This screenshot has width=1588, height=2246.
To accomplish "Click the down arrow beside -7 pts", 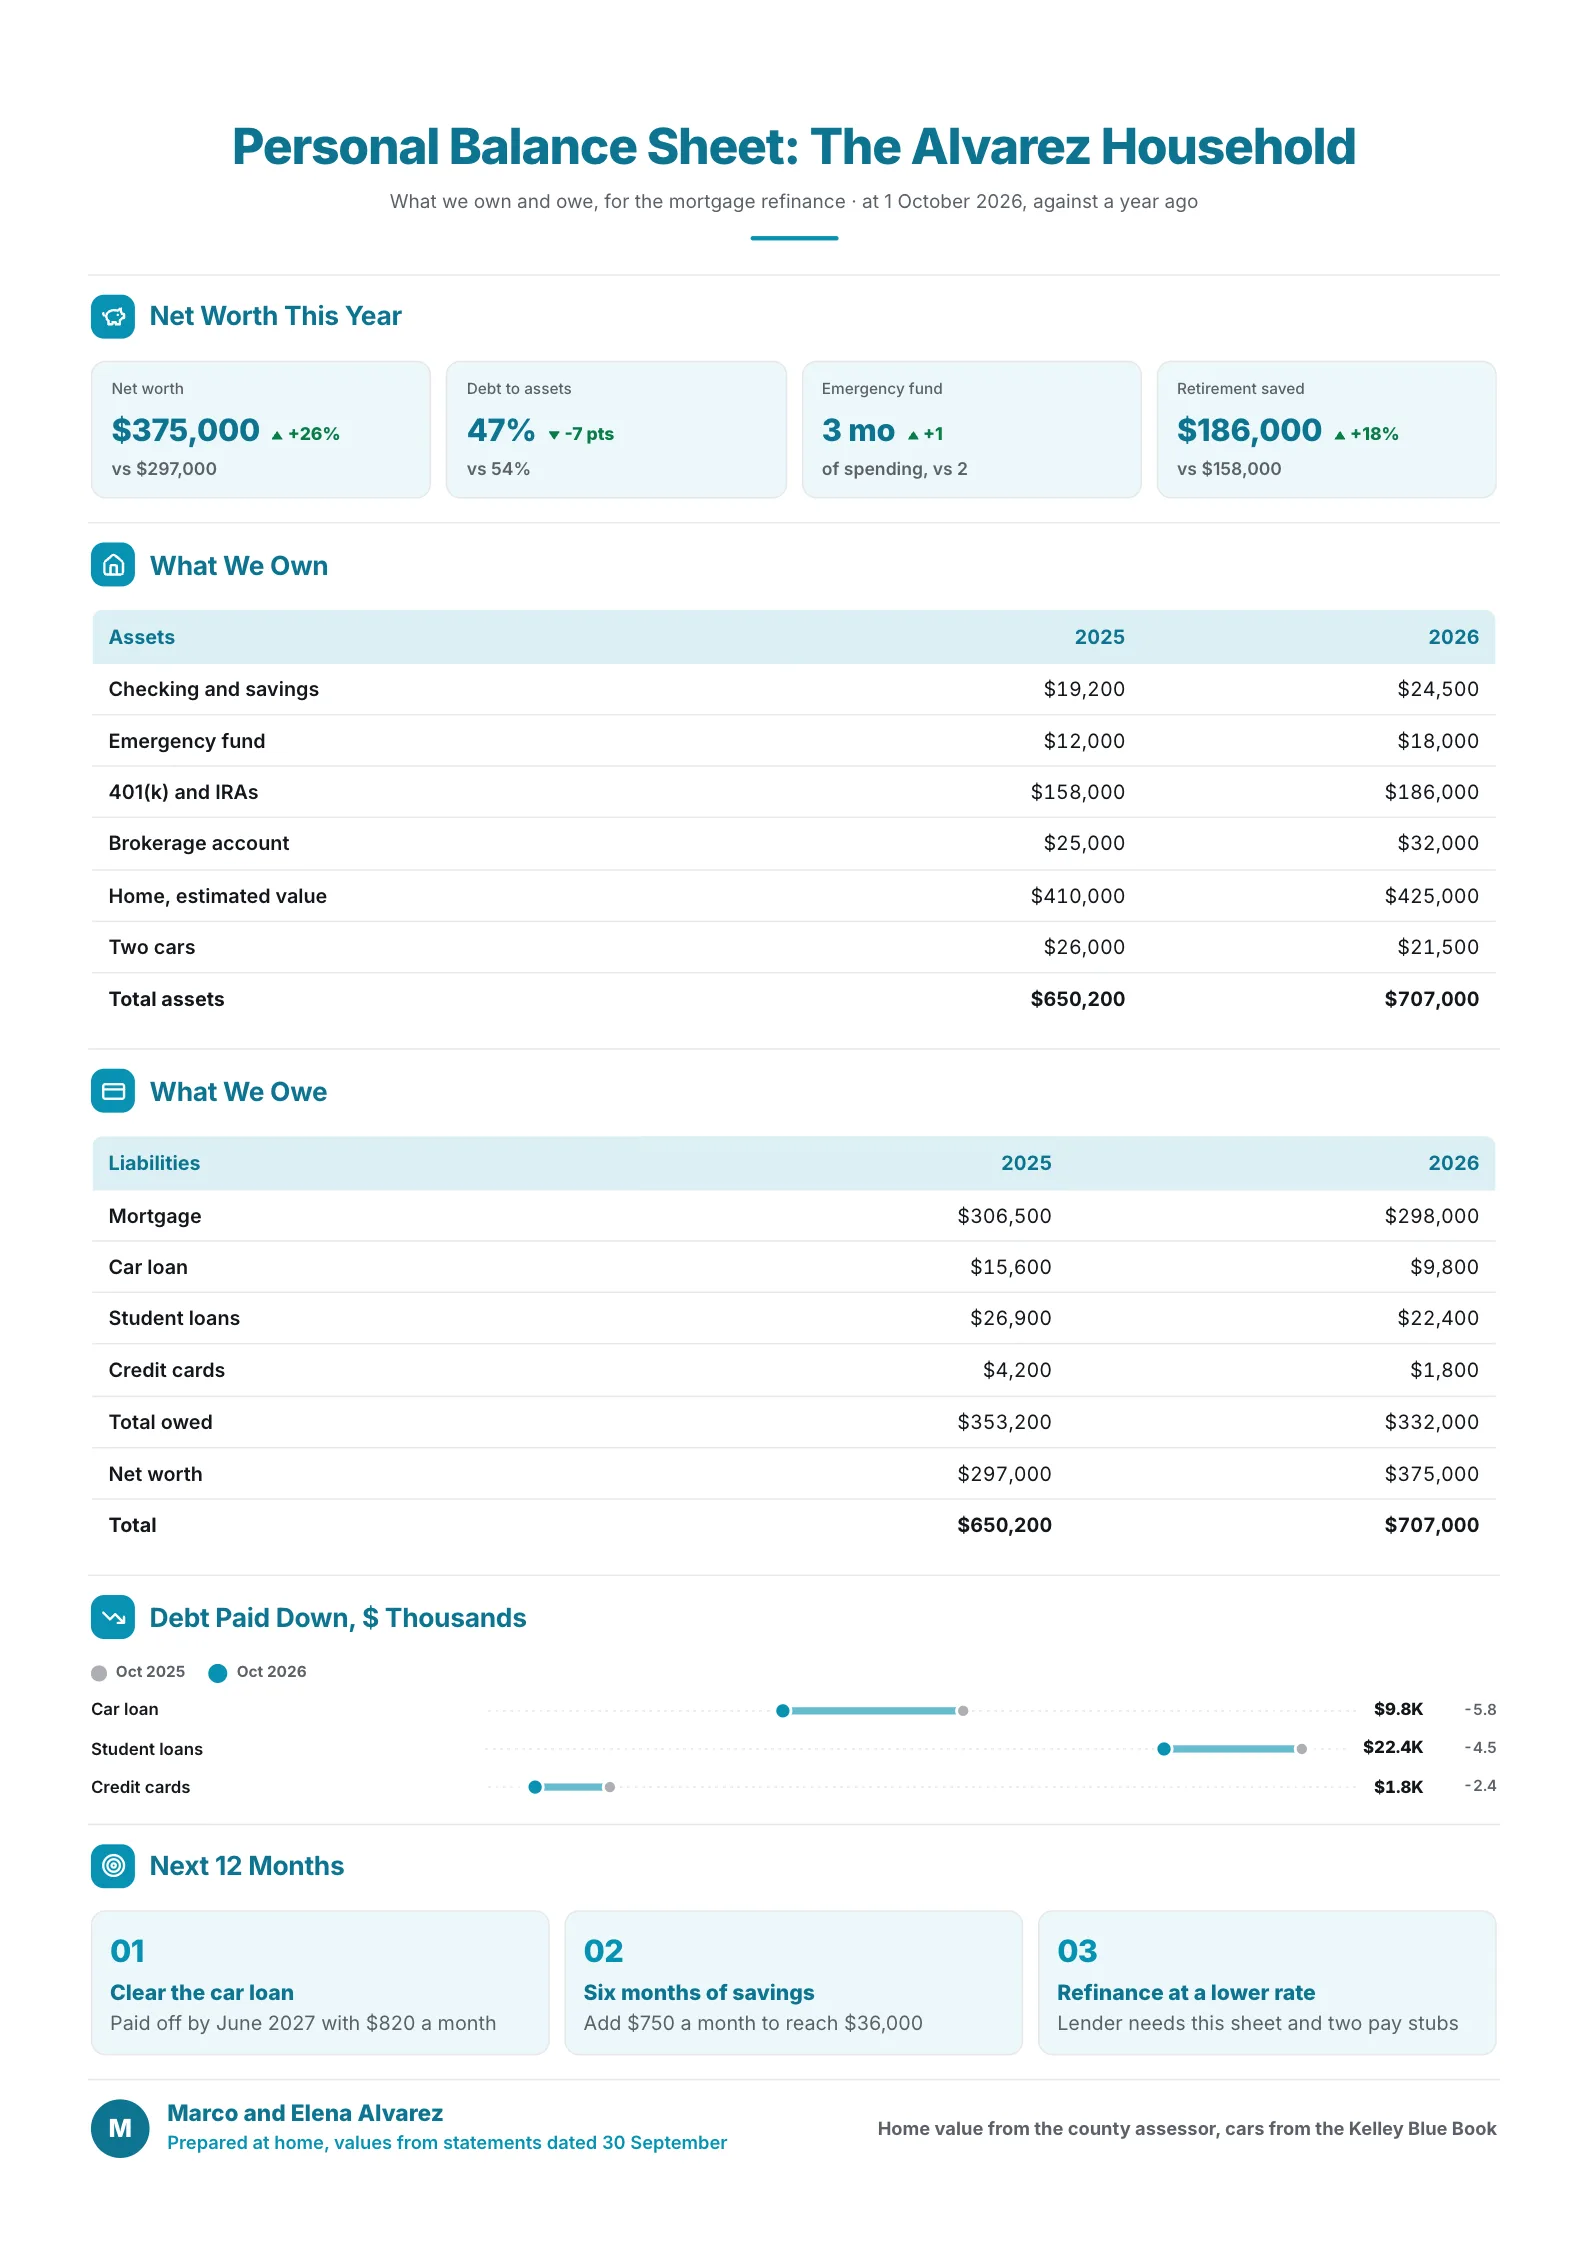I will point(554,435).
